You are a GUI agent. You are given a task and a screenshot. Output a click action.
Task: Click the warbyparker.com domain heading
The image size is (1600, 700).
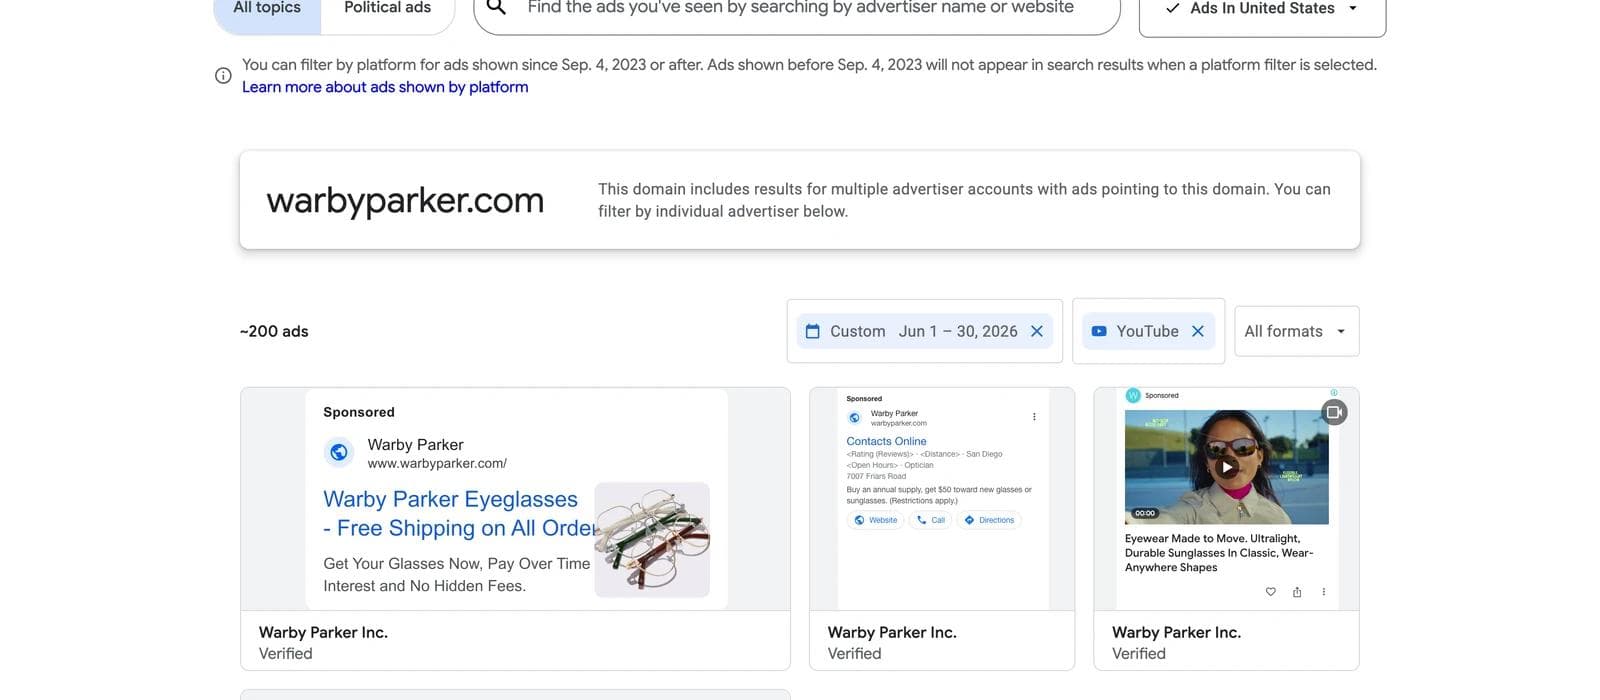[x=405, y=200]
